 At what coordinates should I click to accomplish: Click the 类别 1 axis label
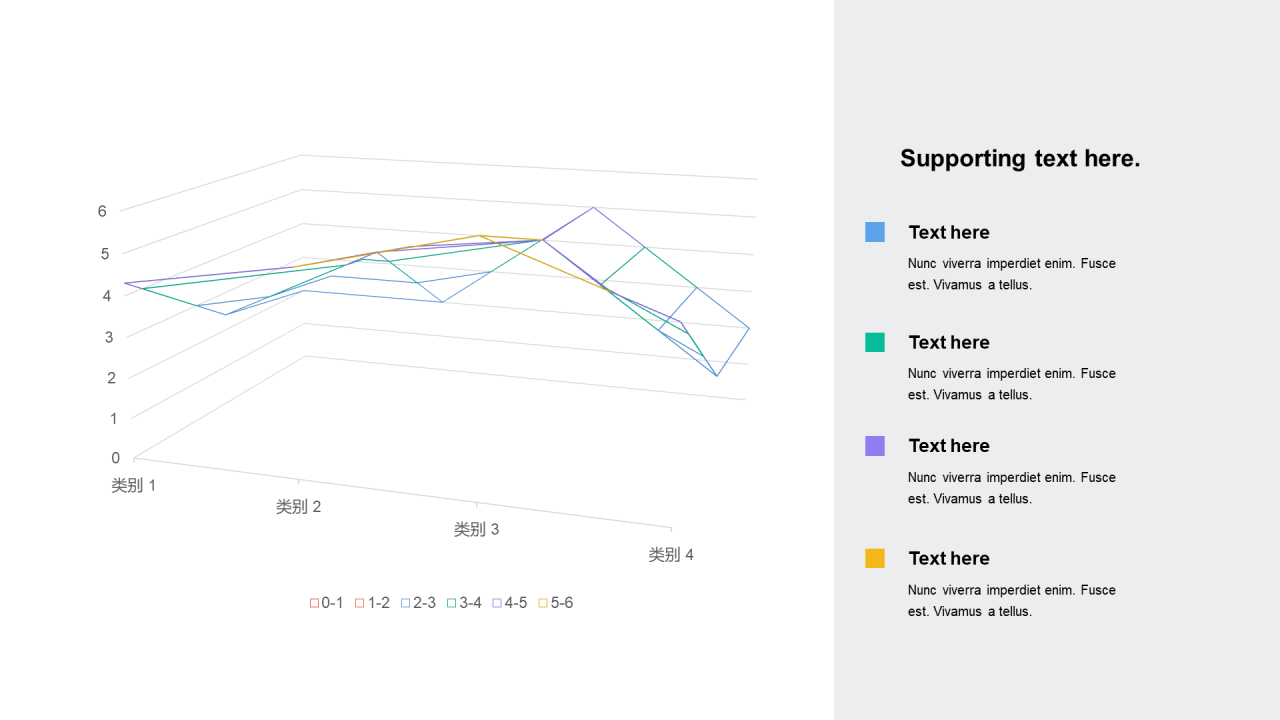(x=133, y=485)
